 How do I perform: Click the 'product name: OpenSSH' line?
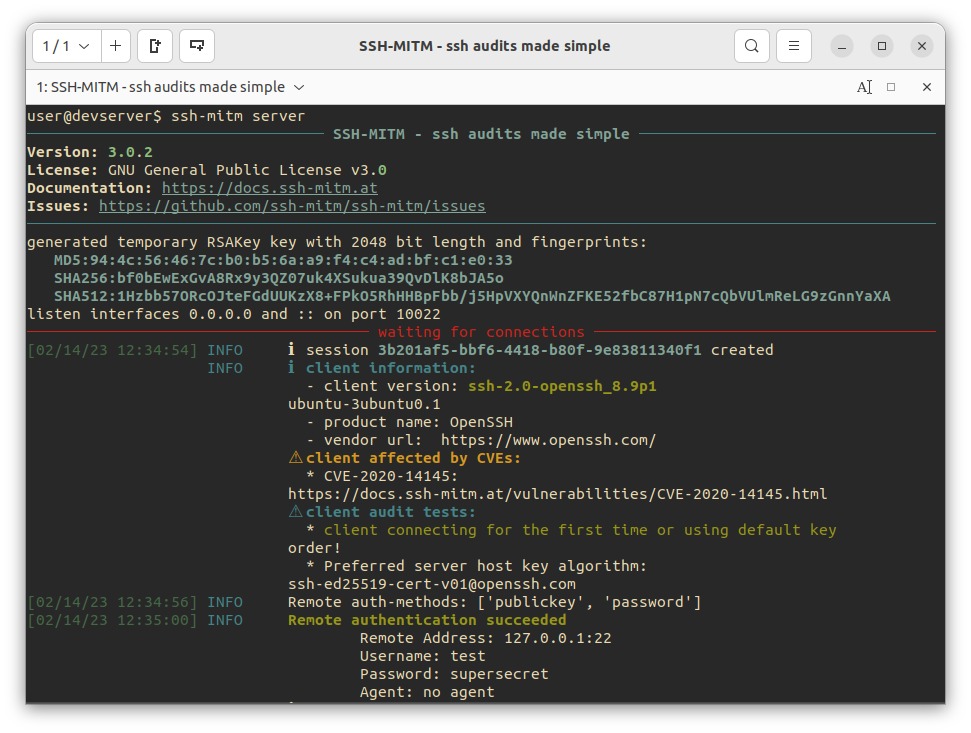[409, 422]
